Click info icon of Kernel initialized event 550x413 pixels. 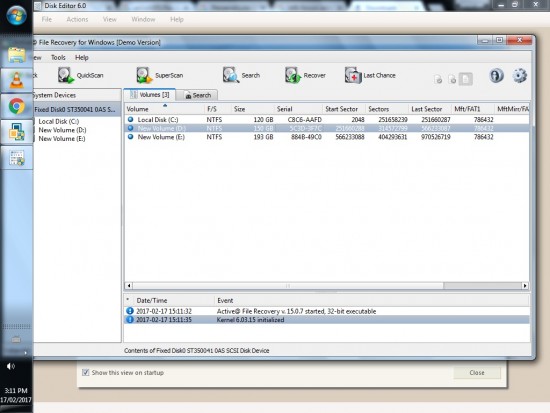coord(130,320)
